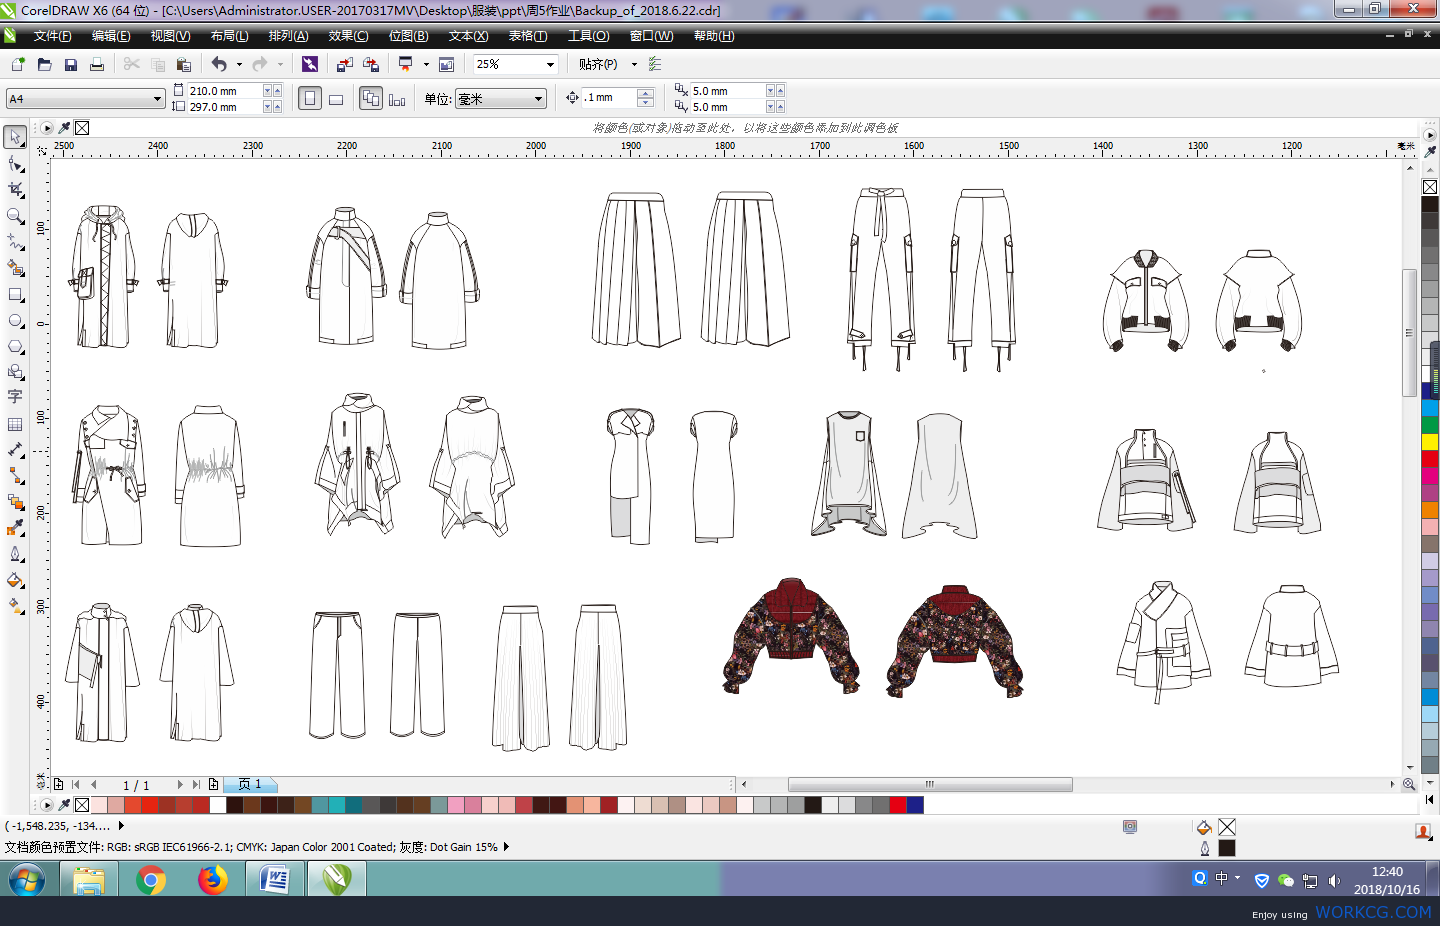Select the Smart fill tool

16,268
